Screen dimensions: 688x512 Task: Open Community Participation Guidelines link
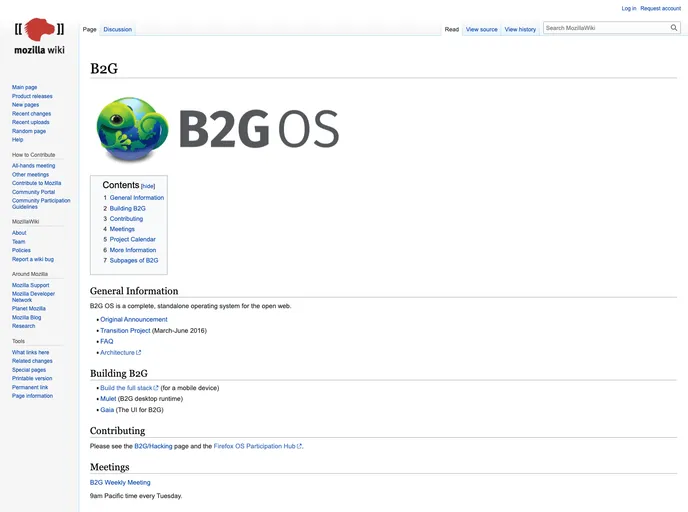(x=41, y=204)
